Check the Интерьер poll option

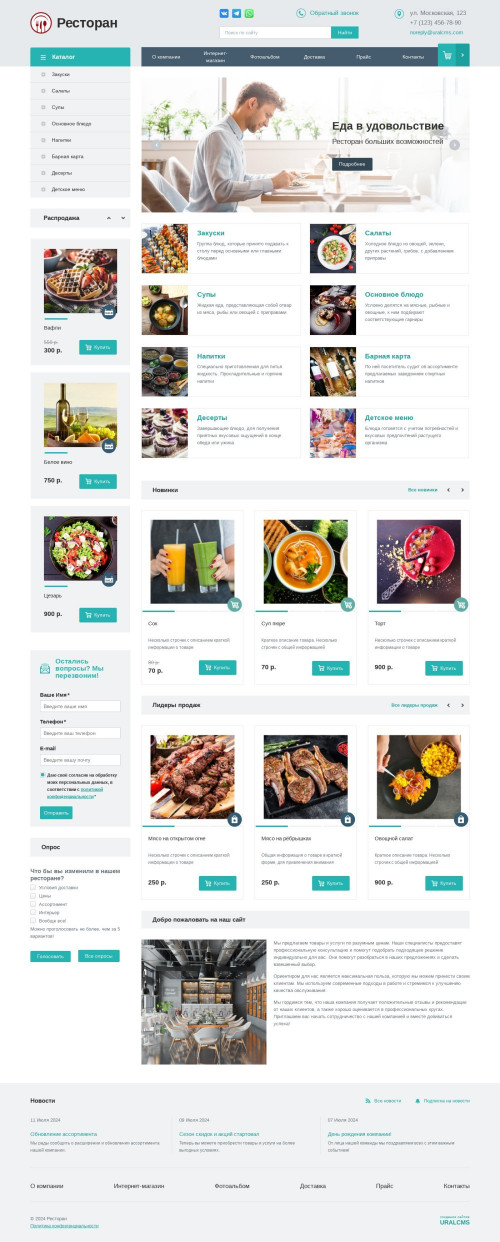click(x=33, y=912)
